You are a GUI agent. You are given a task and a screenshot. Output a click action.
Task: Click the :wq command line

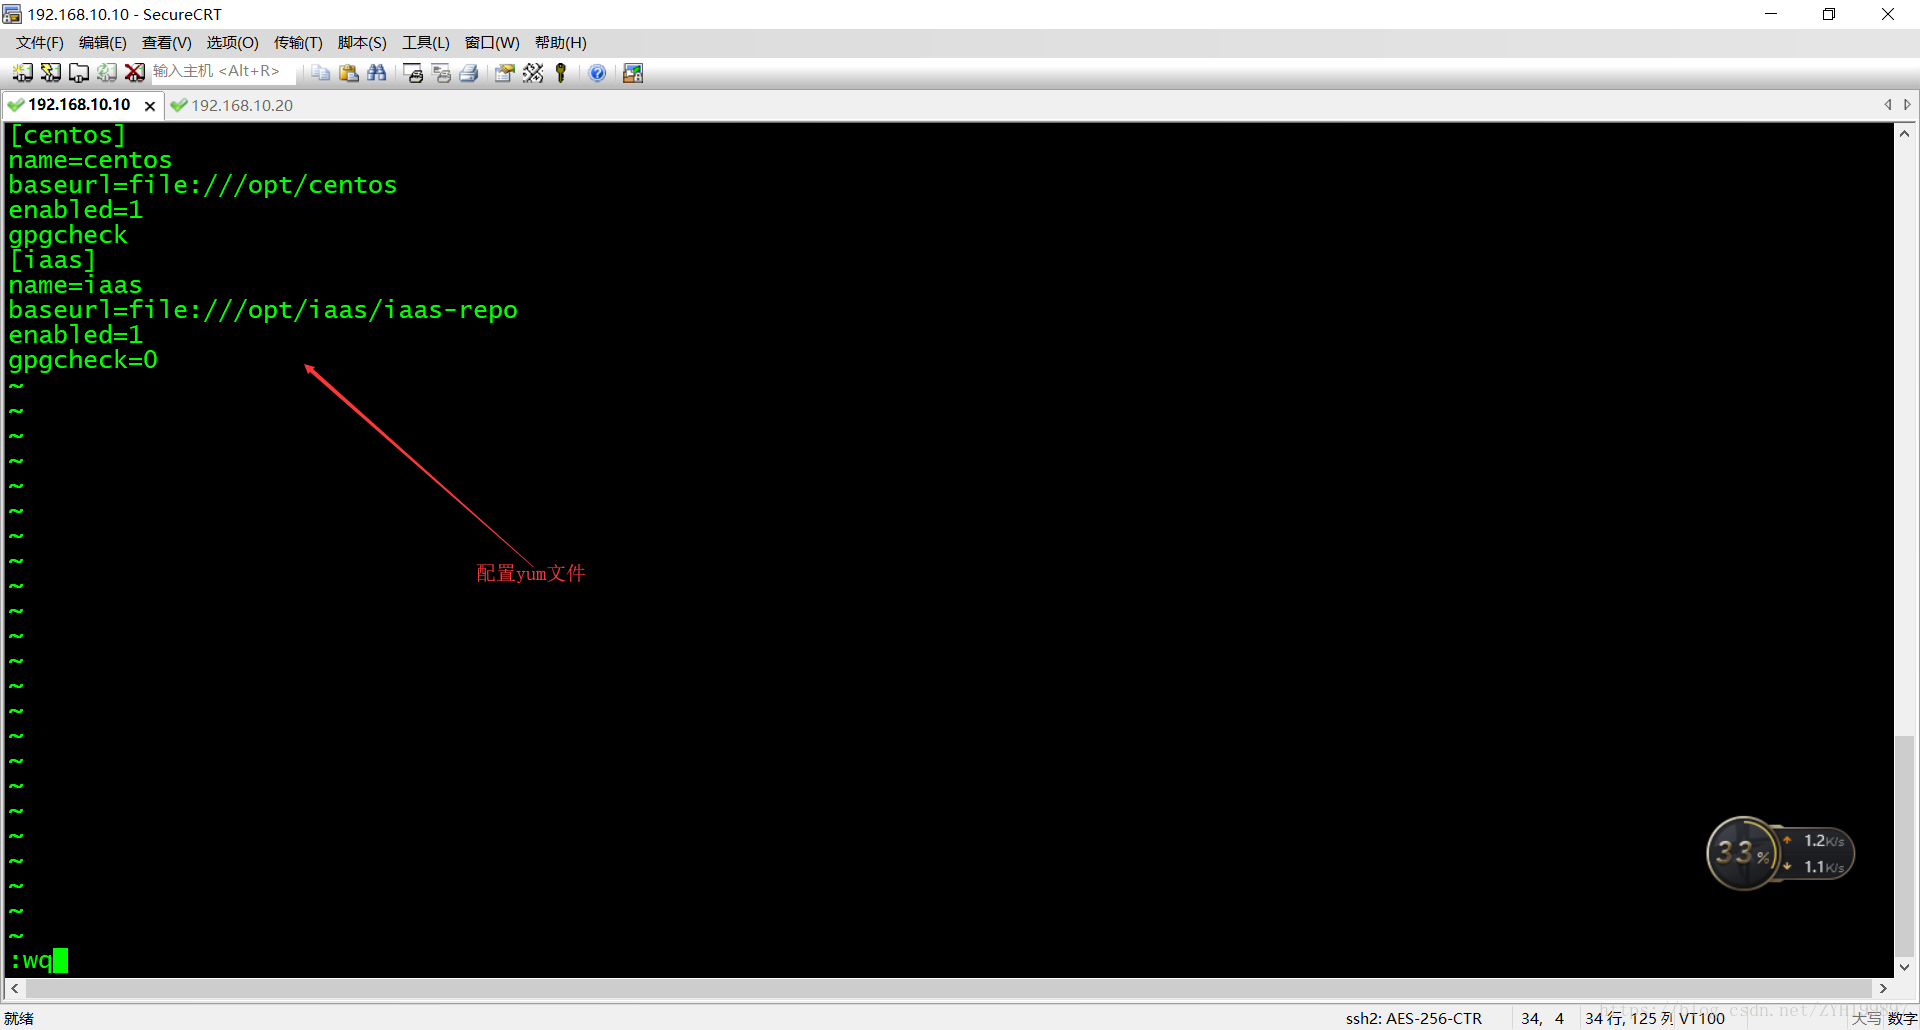pos(38,961)
